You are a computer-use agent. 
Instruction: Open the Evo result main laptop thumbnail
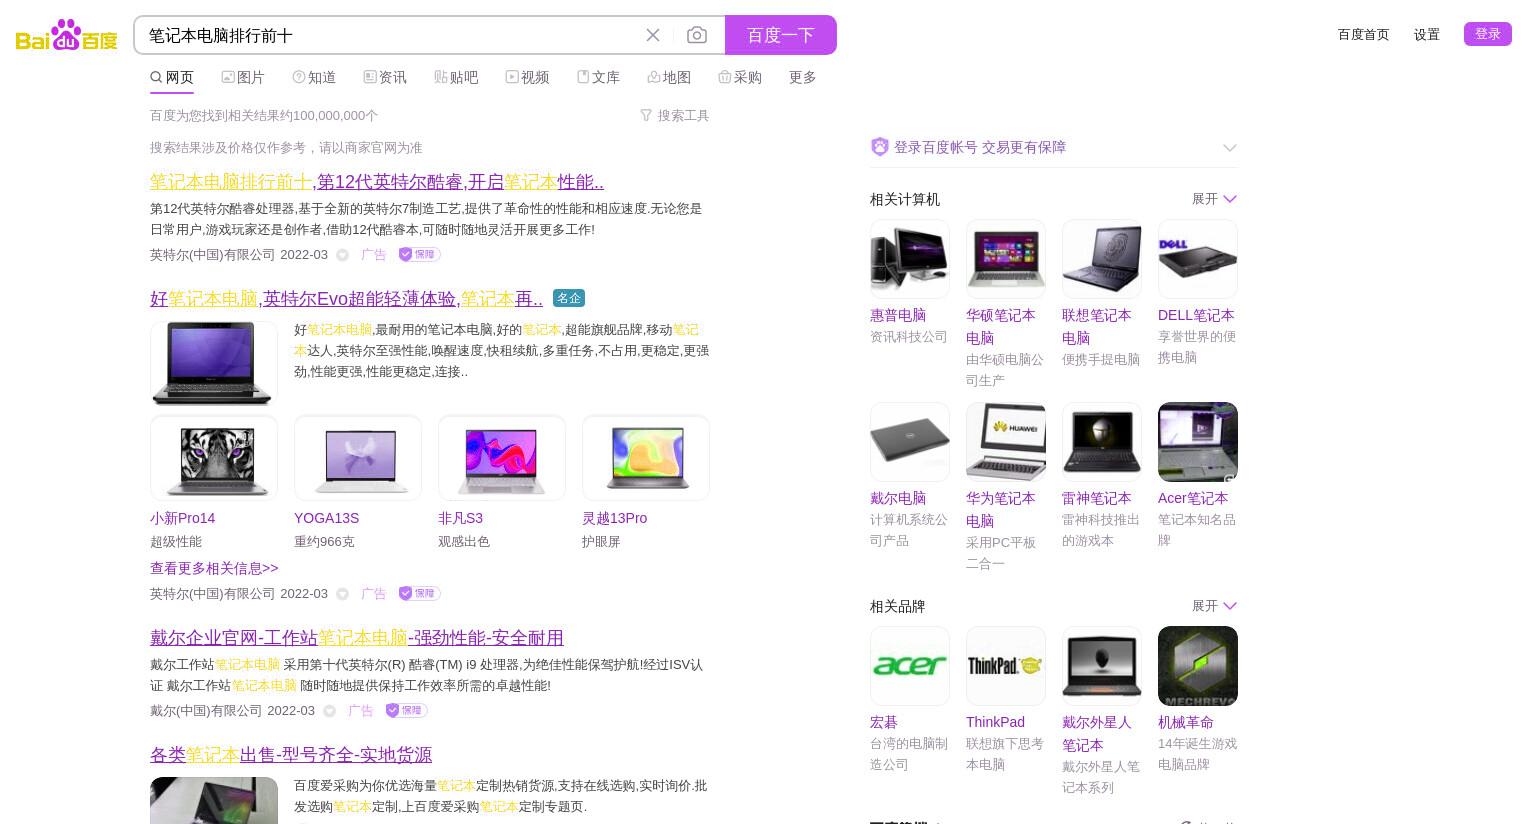tap(214, 363)
